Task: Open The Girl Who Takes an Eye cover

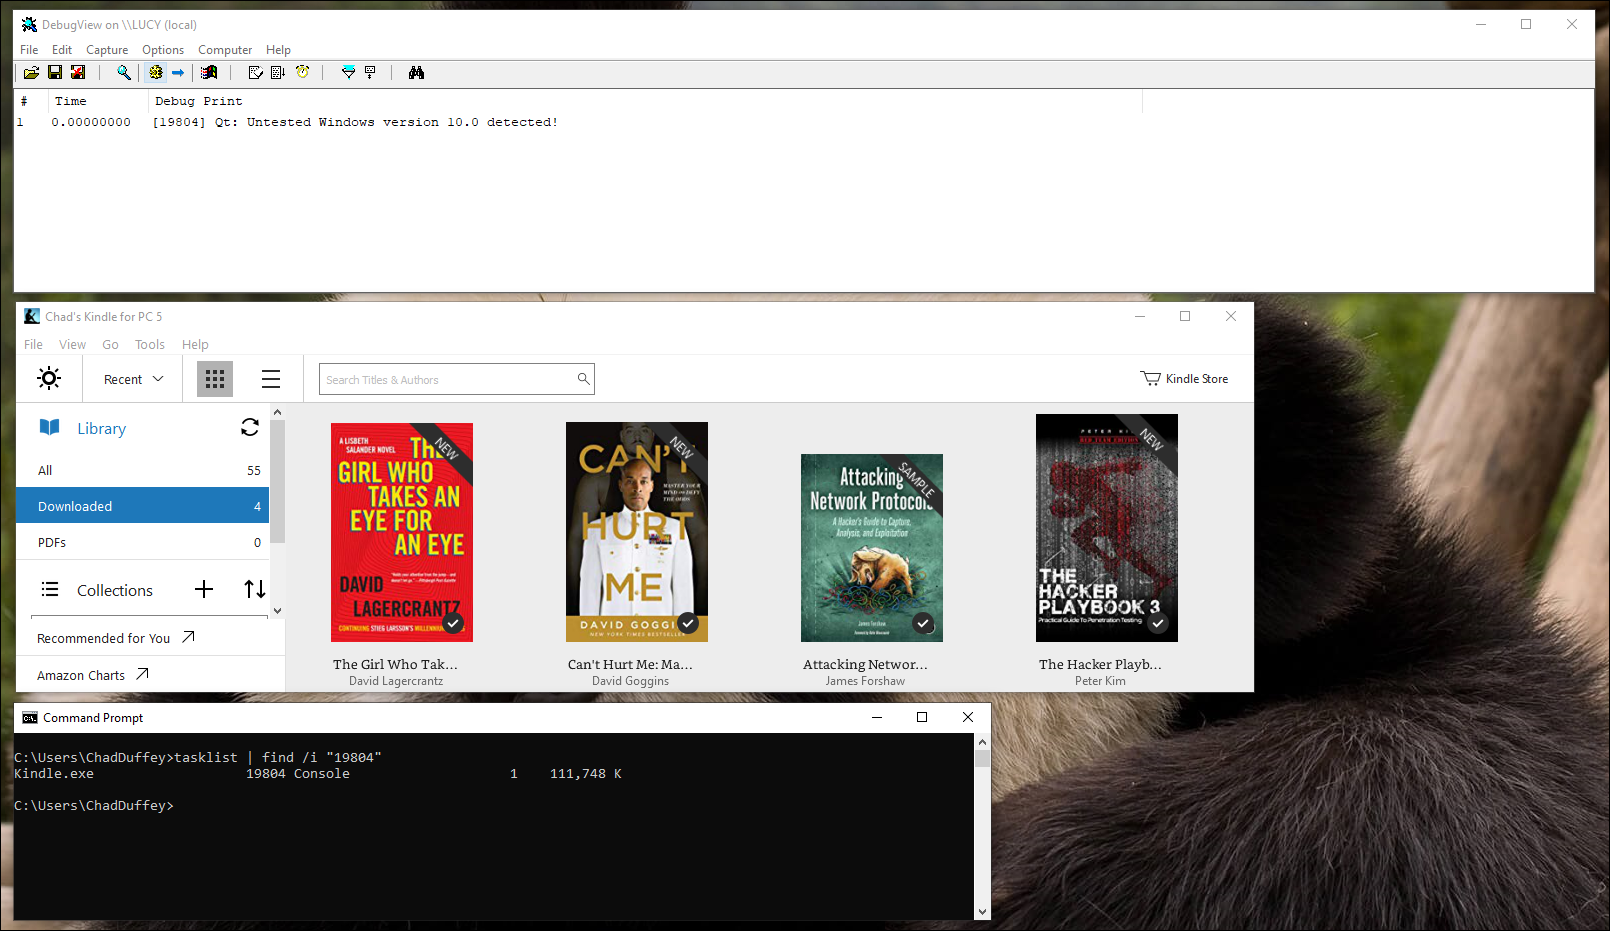Action: (402, 532)
